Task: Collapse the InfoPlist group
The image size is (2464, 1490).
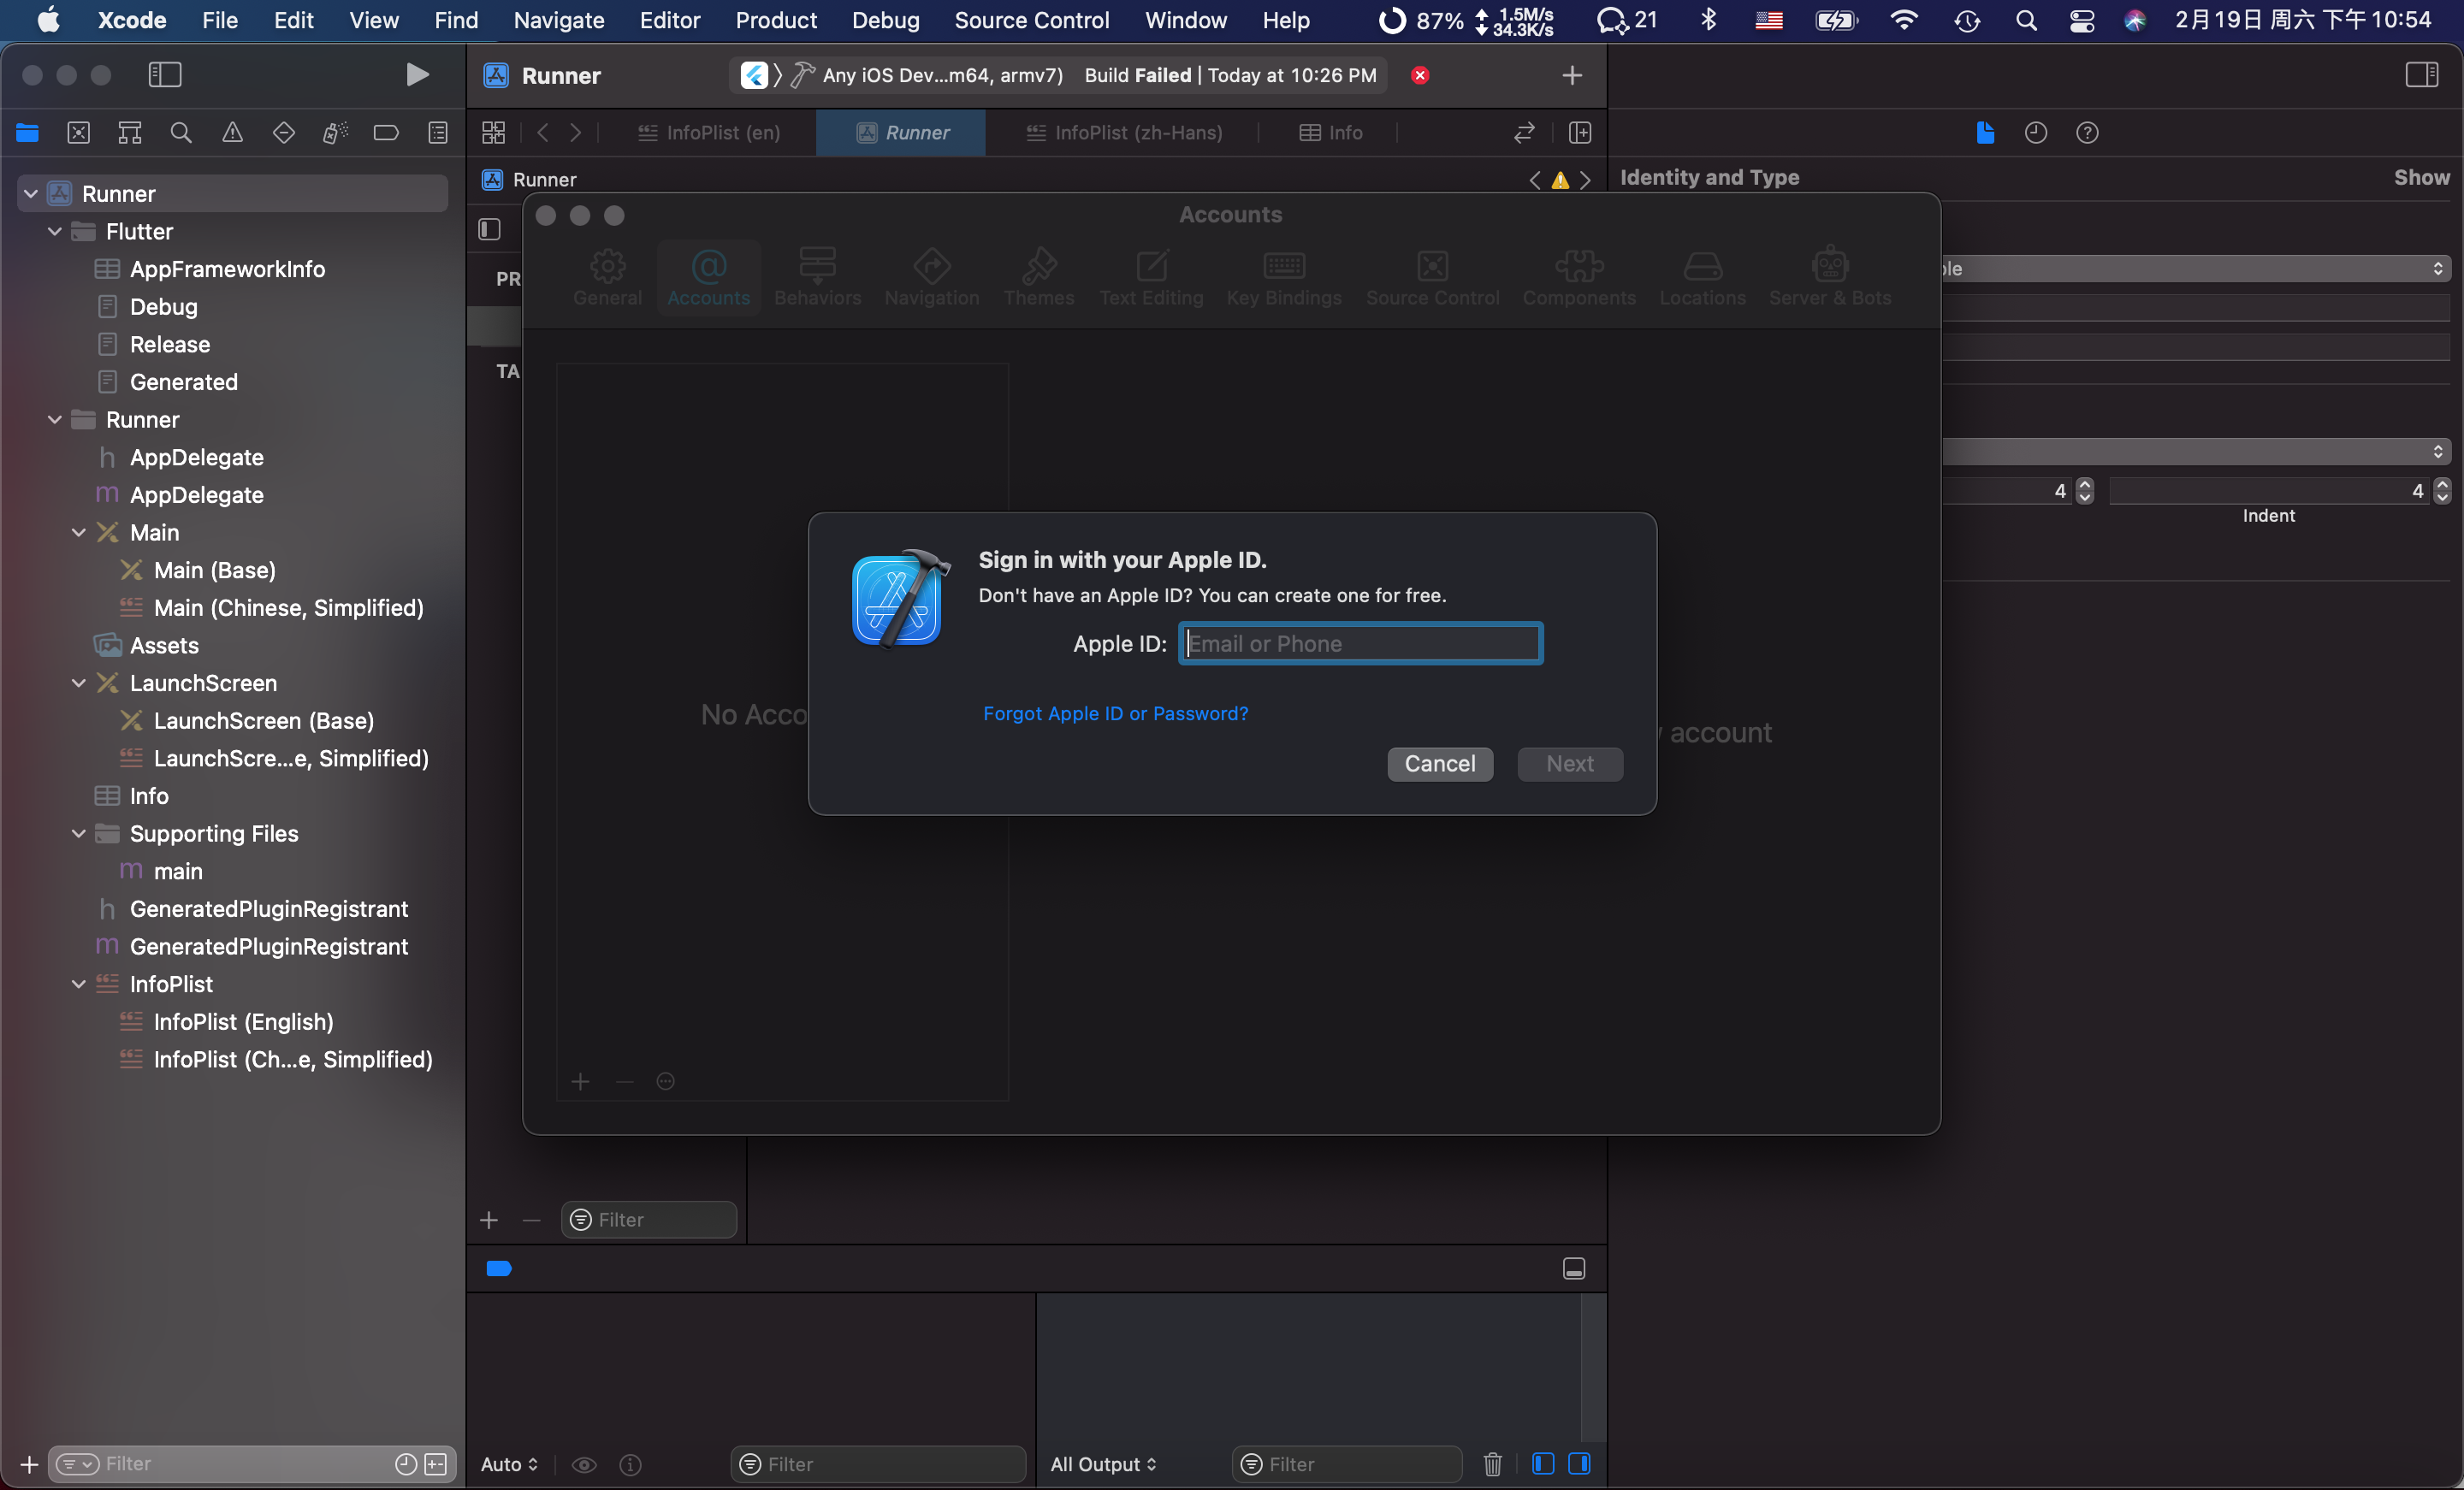Action: (79, 984)
